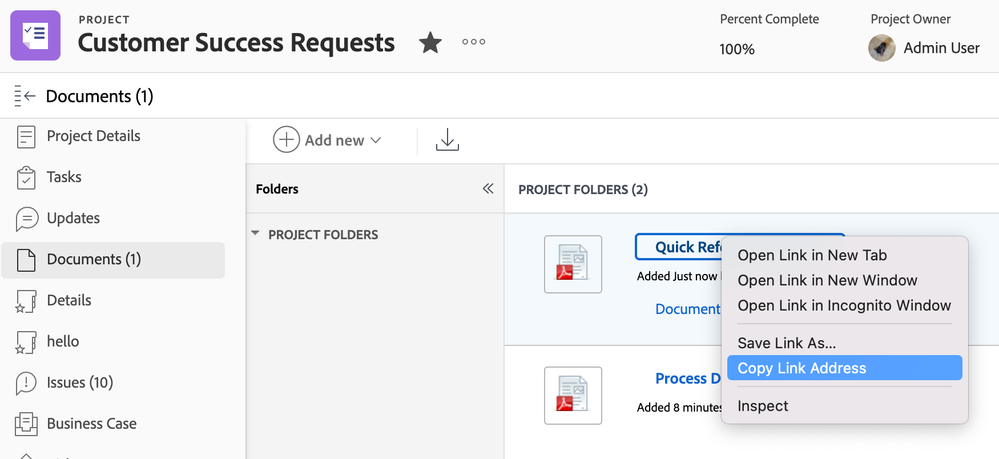
Task: Go to the Tasks section
Action: [x=64, y=177]
